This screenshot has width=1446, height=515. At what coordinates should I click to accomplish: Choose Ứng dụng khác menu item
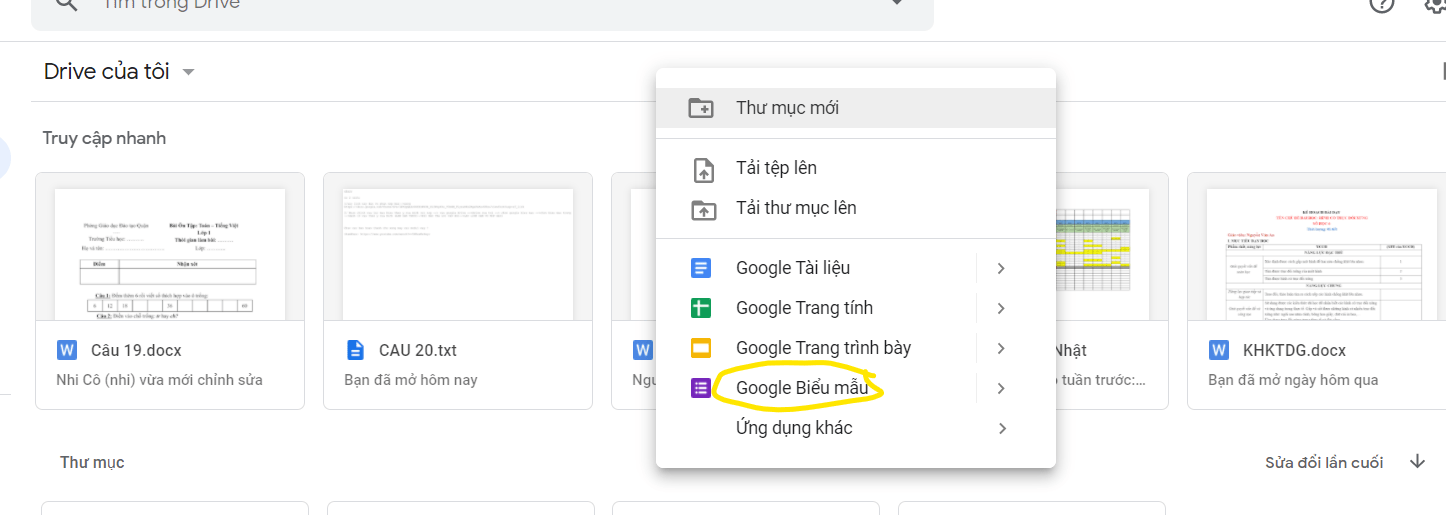[x=794, y=428]
